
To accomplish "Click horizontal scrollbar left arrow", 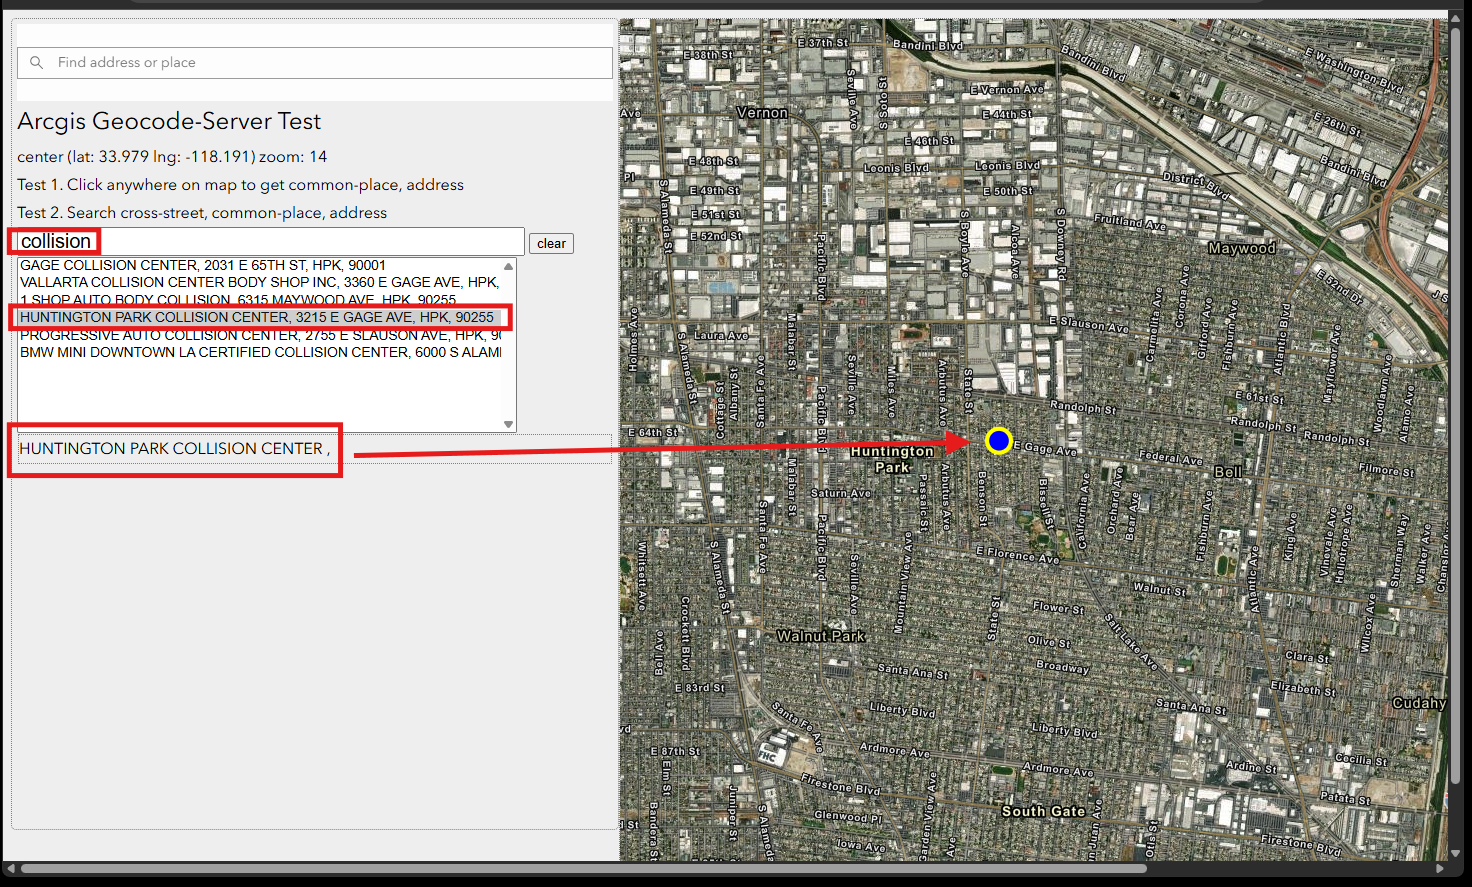I will tap(11, 868).
